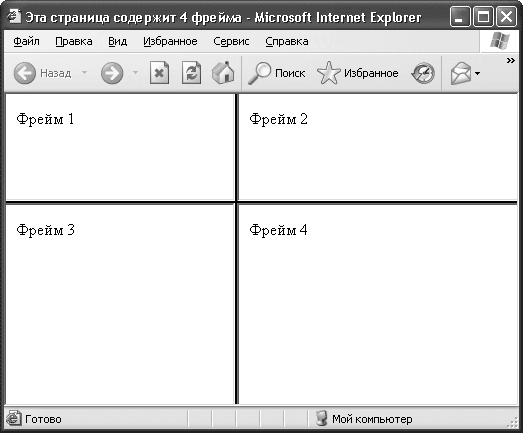
Task: Show more toolbar buttons chevron
Action: (x=511, y=60)
